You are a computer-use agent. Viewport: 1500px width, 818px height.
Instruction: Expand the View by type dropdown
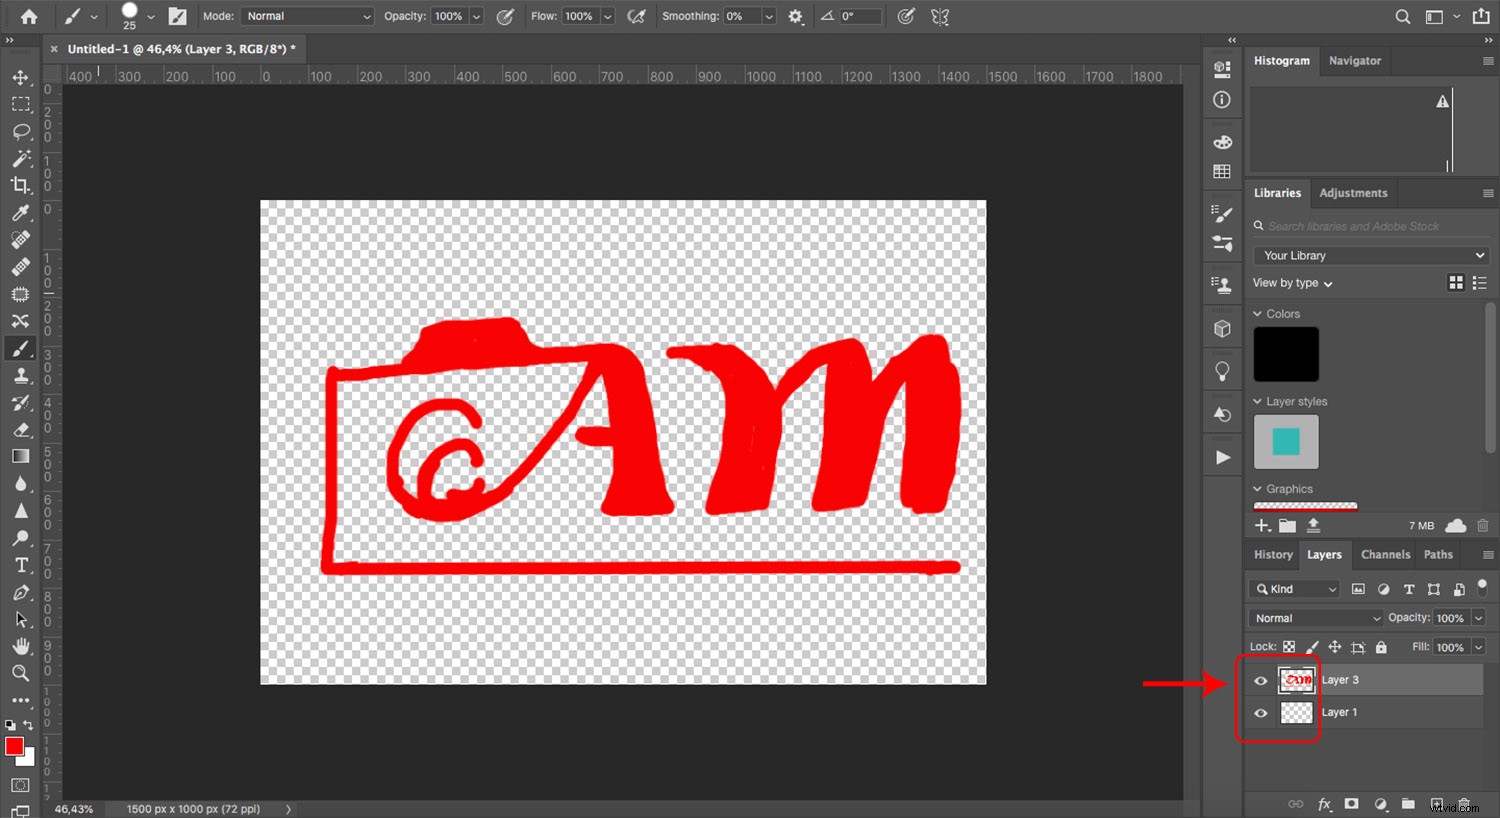[1292, 283]
